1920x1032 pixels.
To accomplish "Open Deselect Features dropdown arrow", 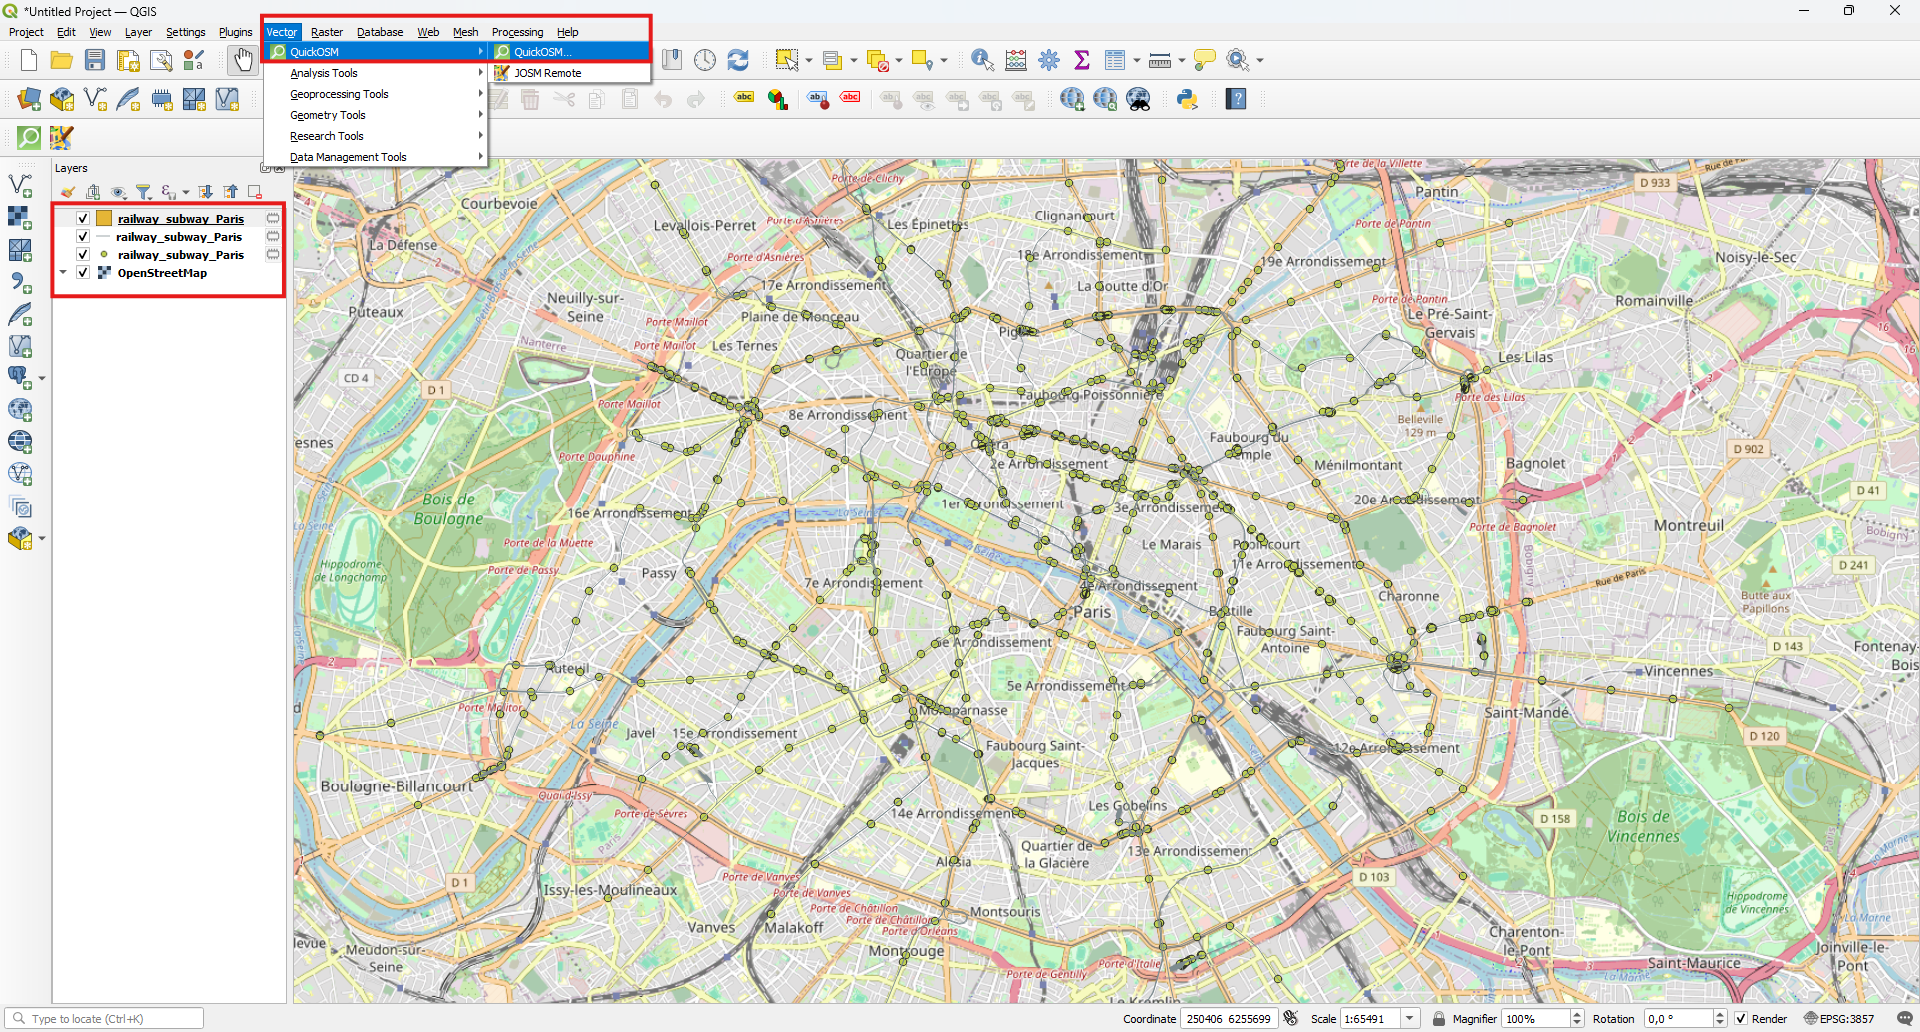I will click(898, 60).
